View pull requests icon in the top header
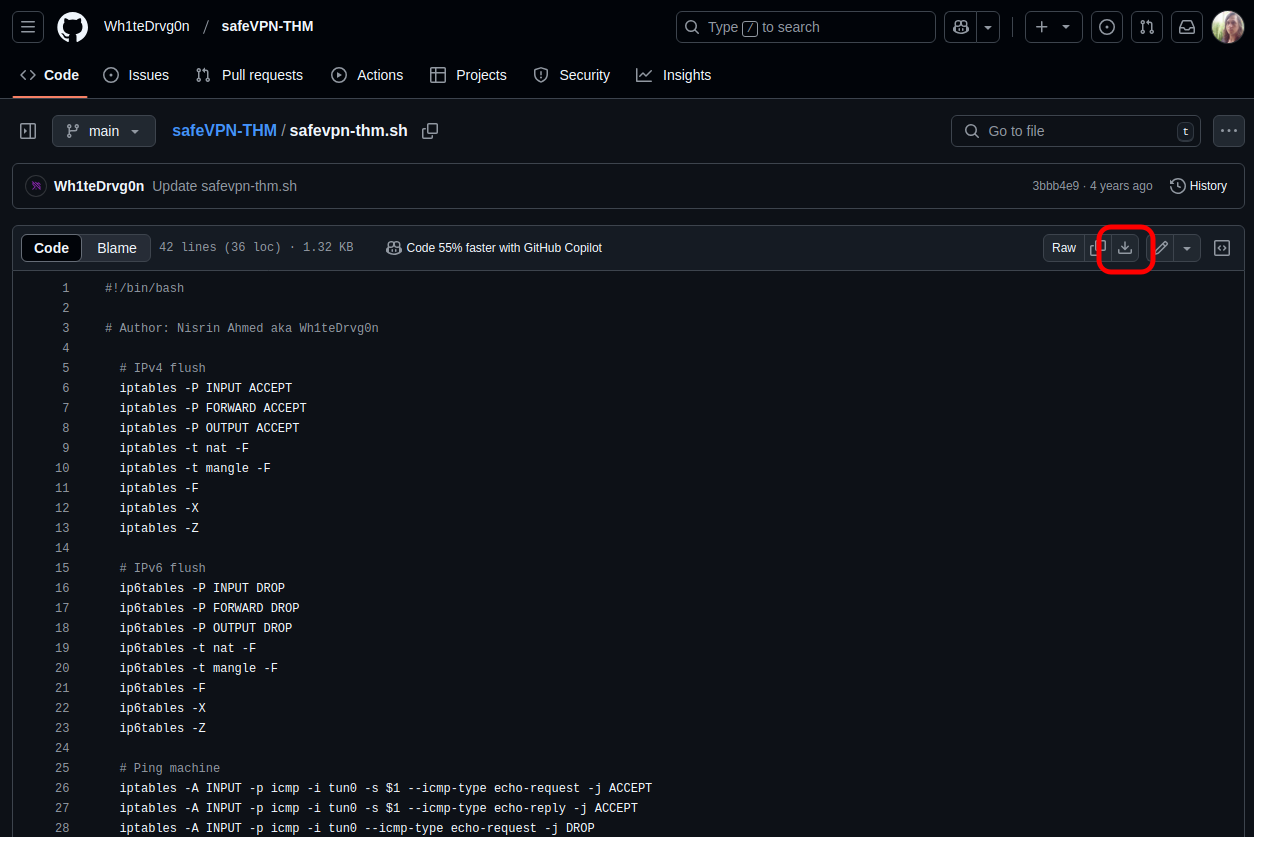 click(x=1147, y=27)
